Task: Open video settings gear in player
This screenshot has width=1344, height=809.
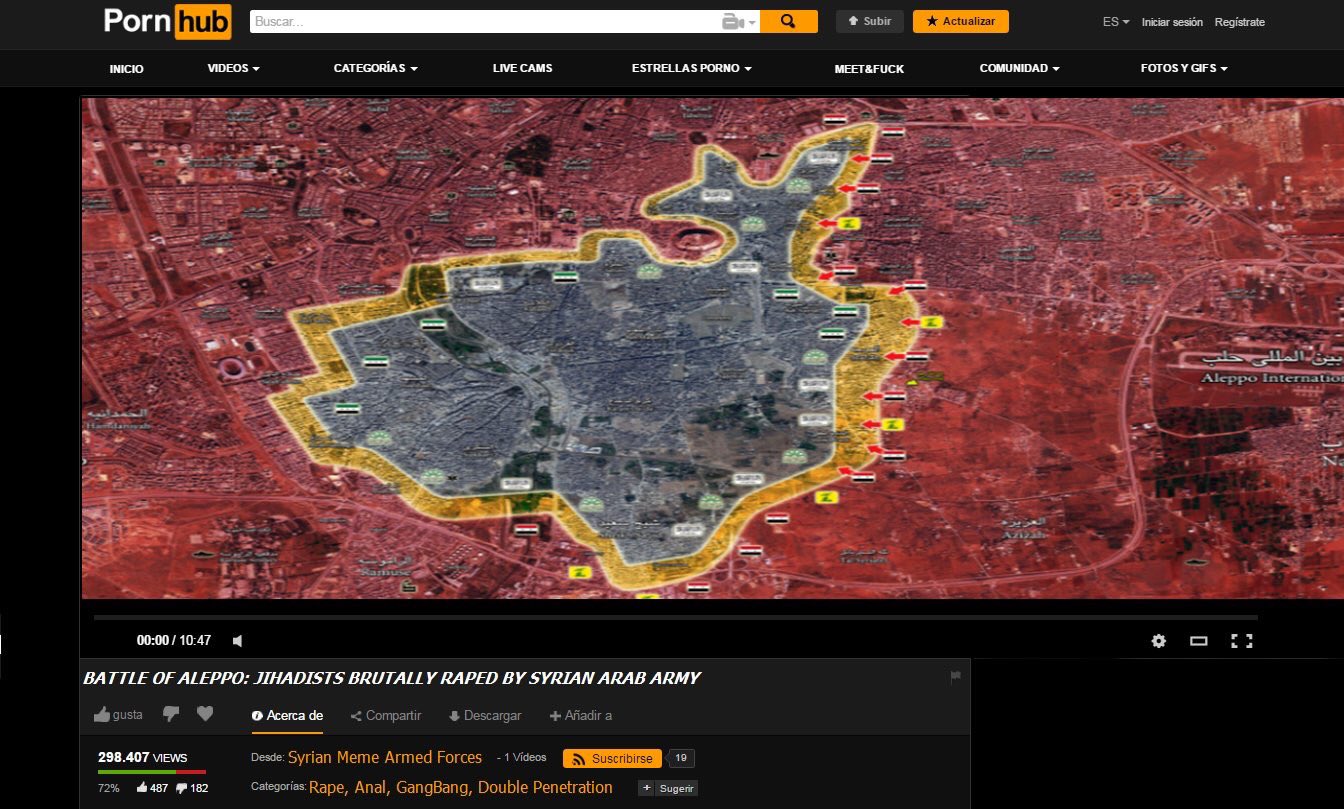Action: pyautogui.click(x=1158, y=641)
